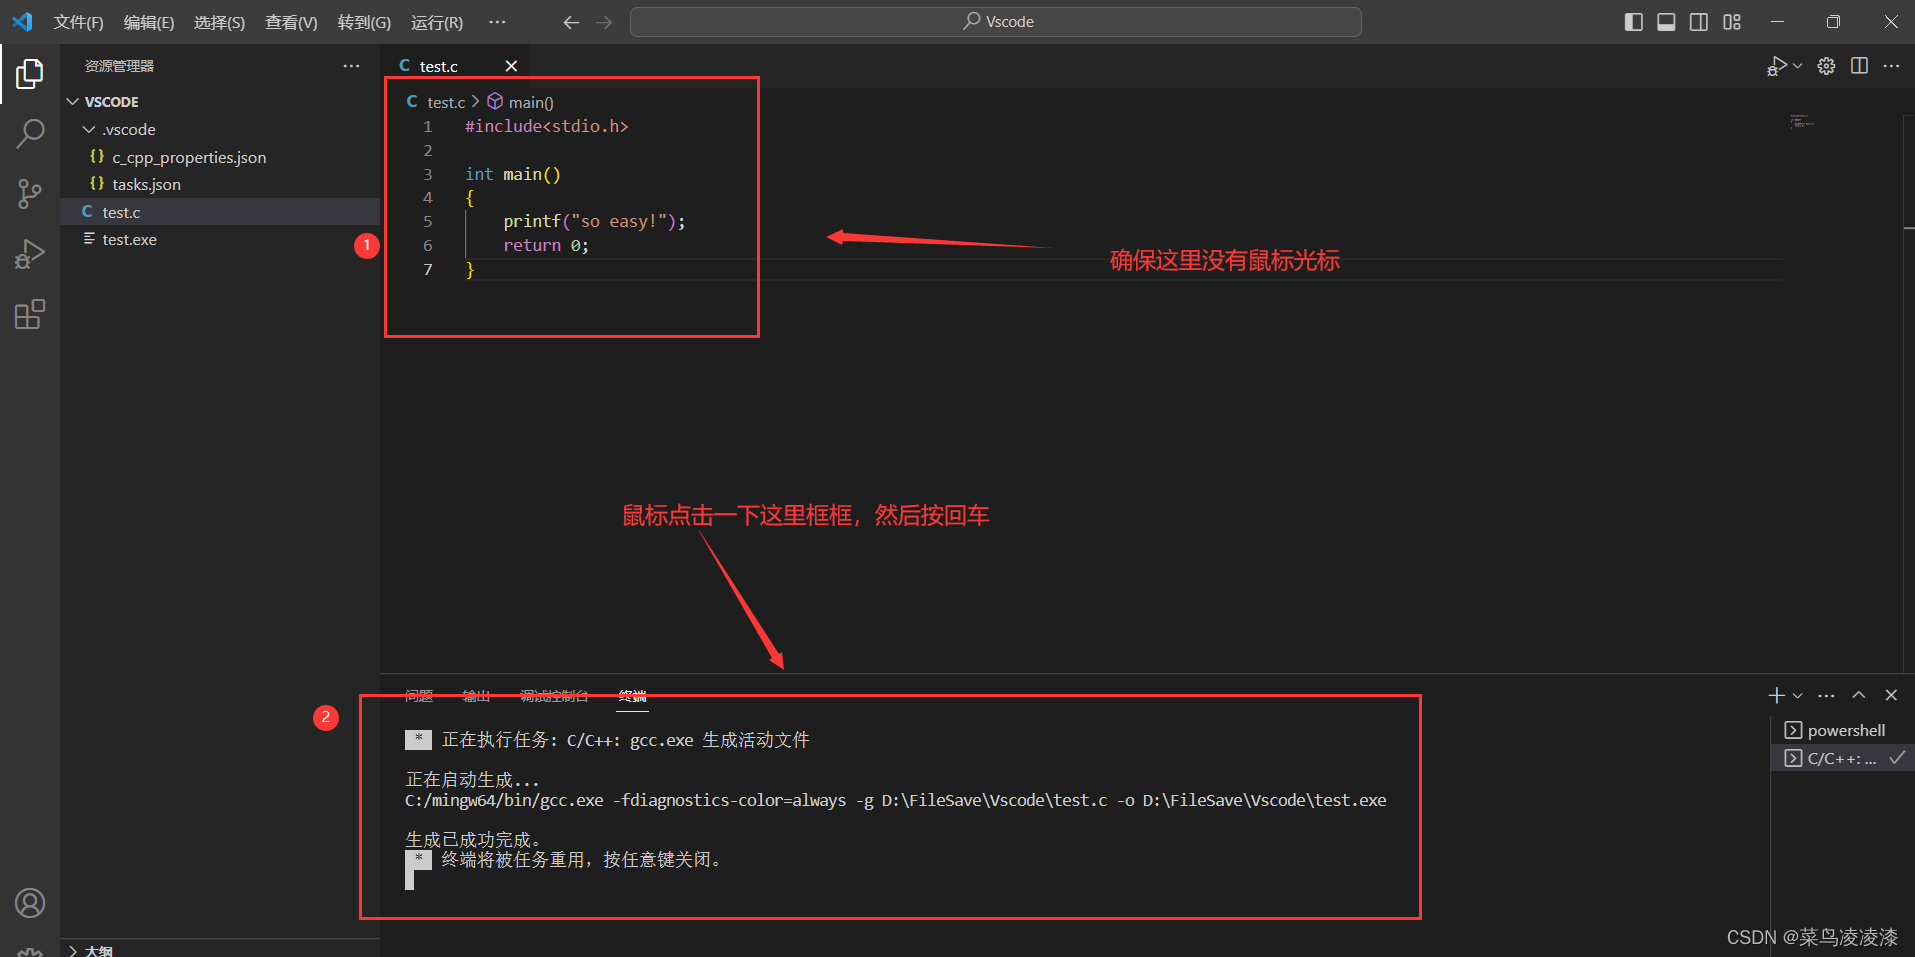
Task: Click the Vscode command center search box
Action: (995, 22)
